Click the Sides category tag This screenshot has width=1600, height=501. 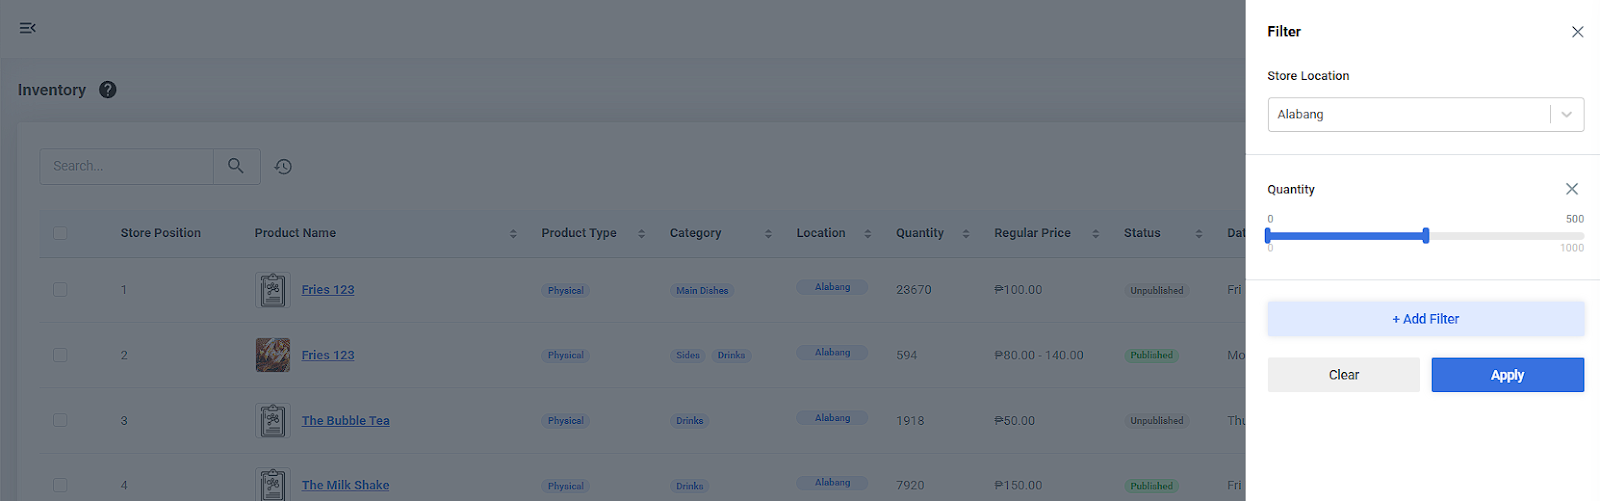click(688, 356)
